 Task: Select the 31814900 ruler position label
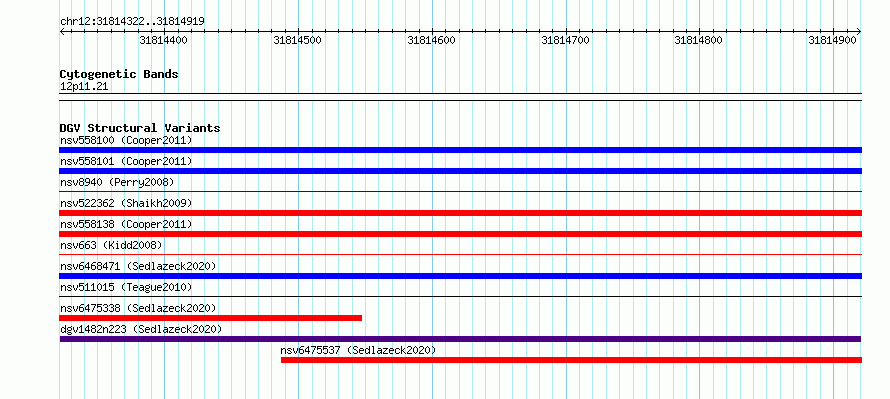833,40
